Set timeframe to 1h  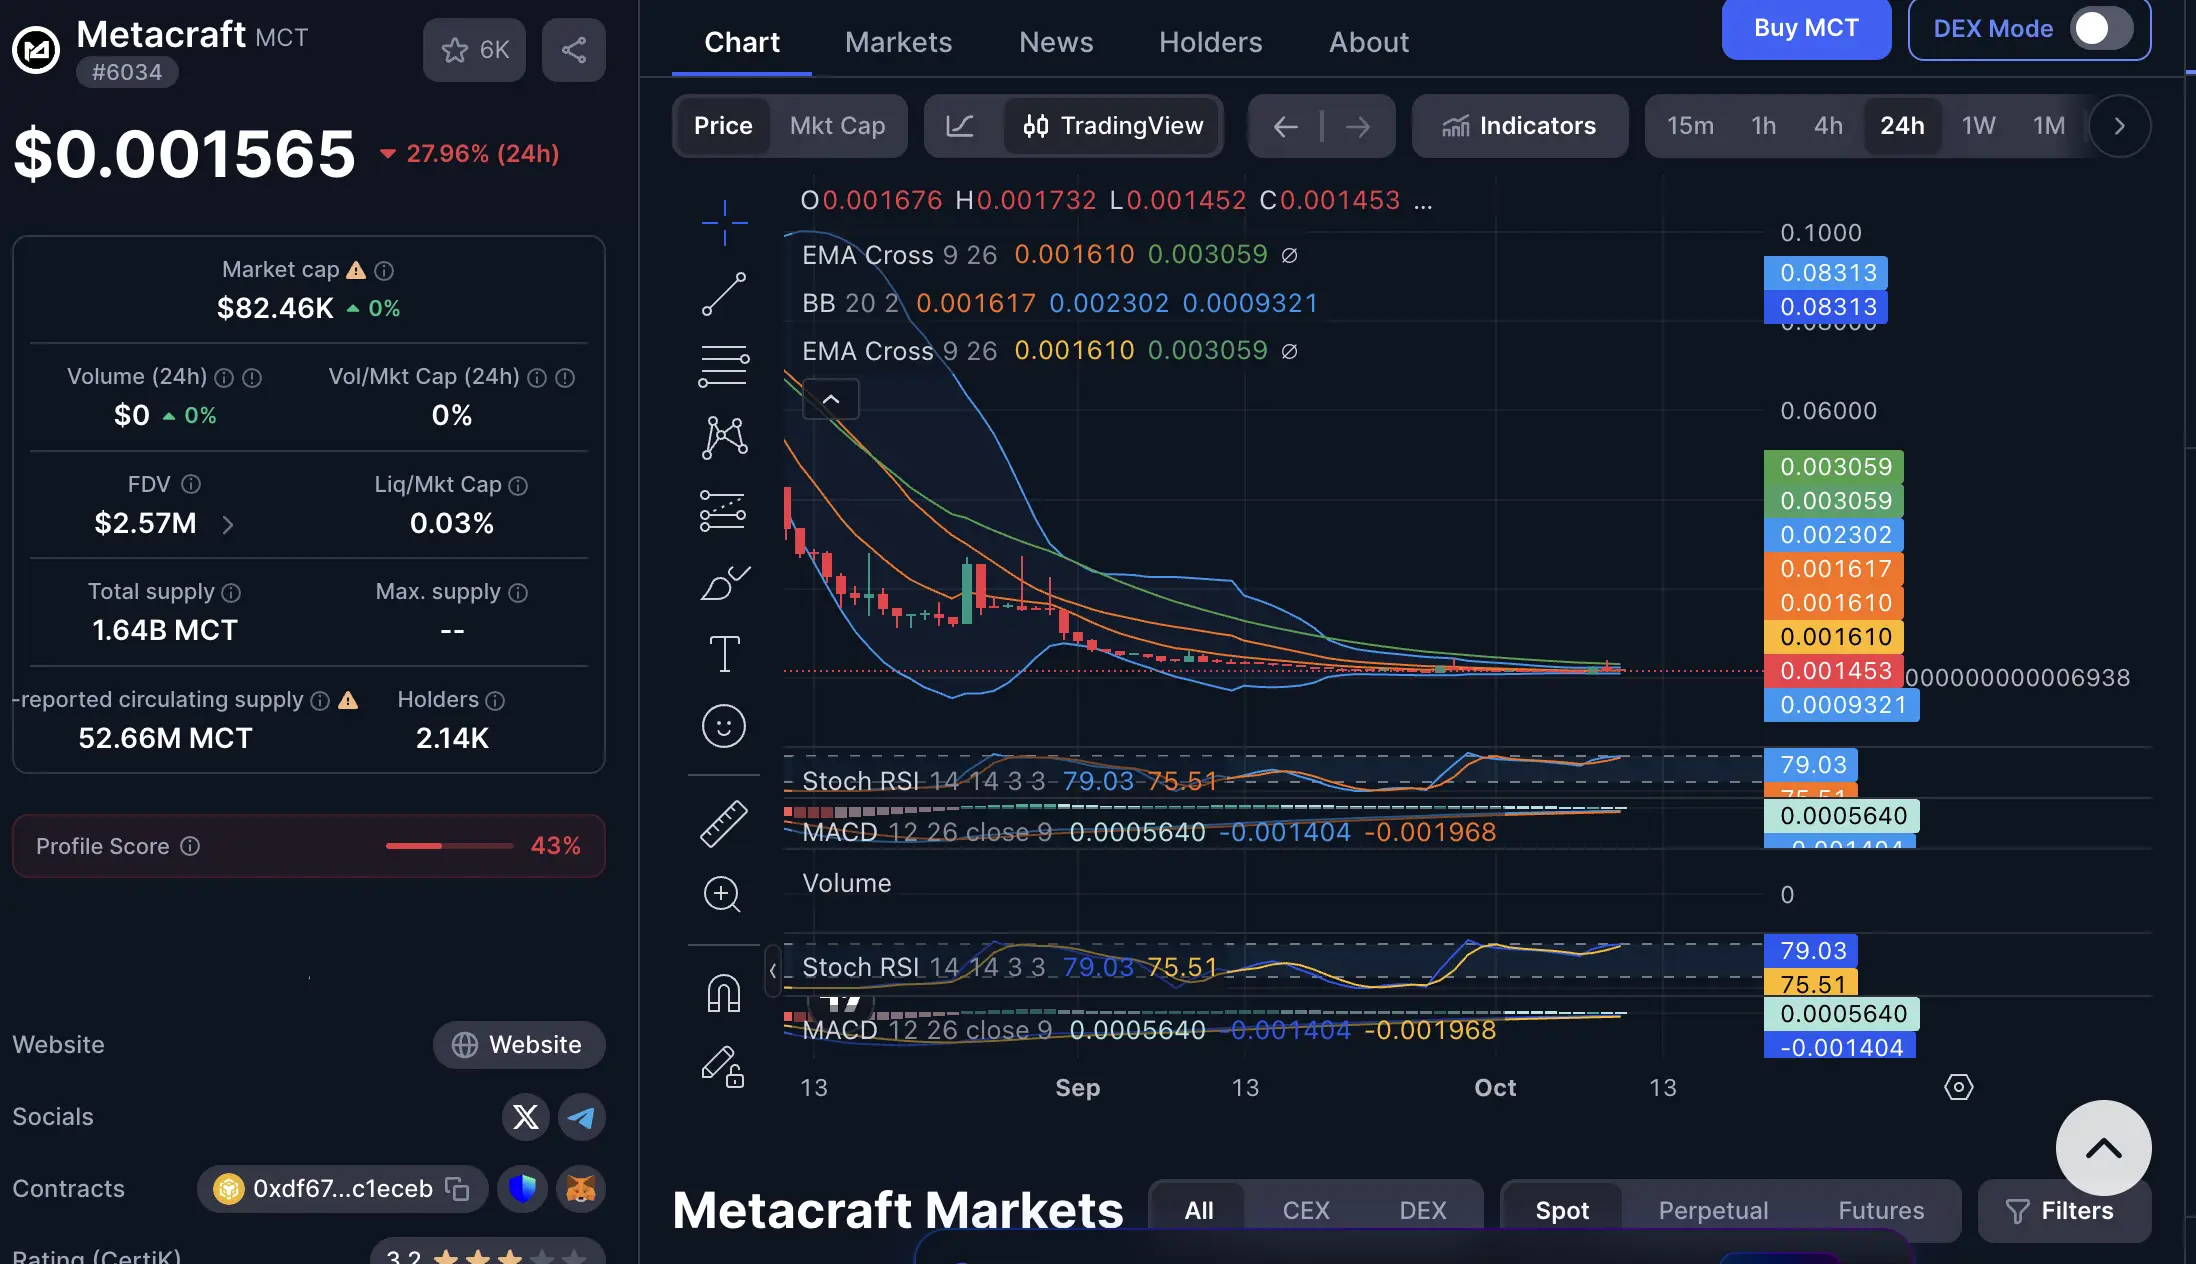tap(1763, 126)
